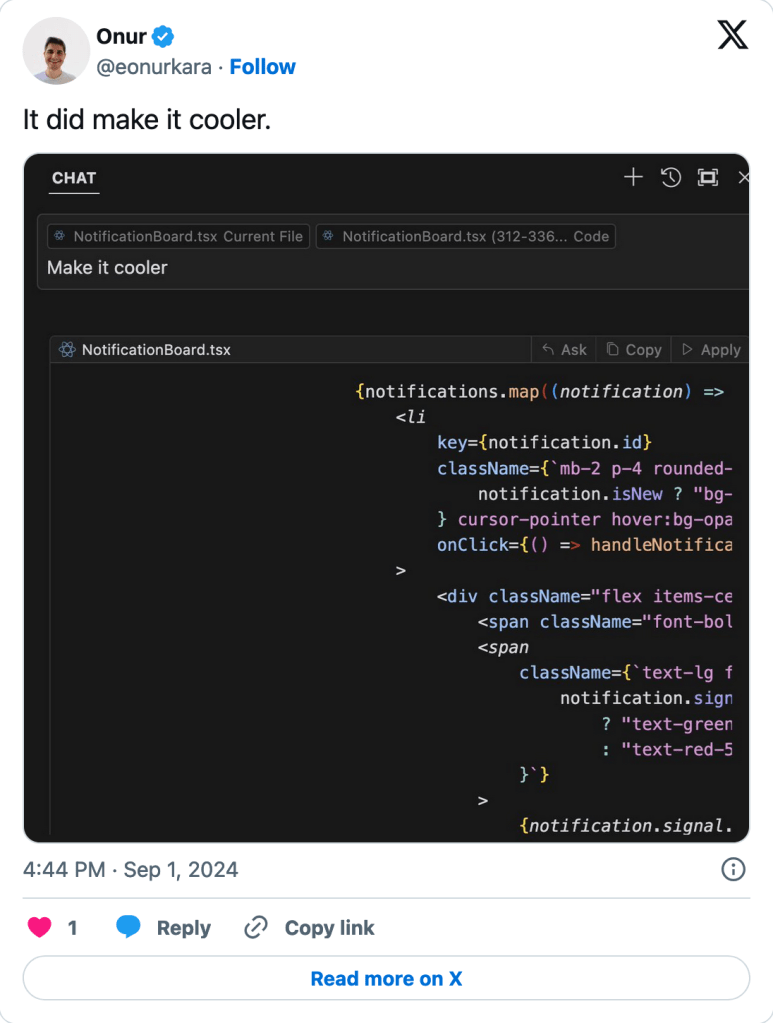Screen dimensions: 773x1023
Task: Click the React icon beside NotificationBoard.tsx header
Action: 68,350
